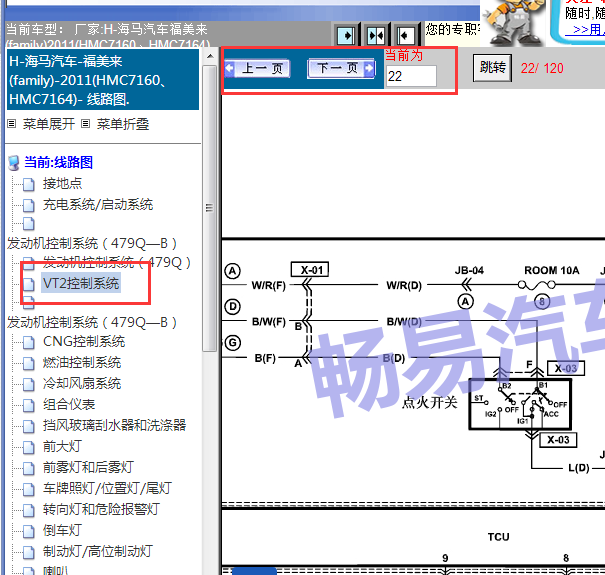Click the H-海马汽车-福美来 title header
This screenshot has height=575, width=605.
click(103, 80)
